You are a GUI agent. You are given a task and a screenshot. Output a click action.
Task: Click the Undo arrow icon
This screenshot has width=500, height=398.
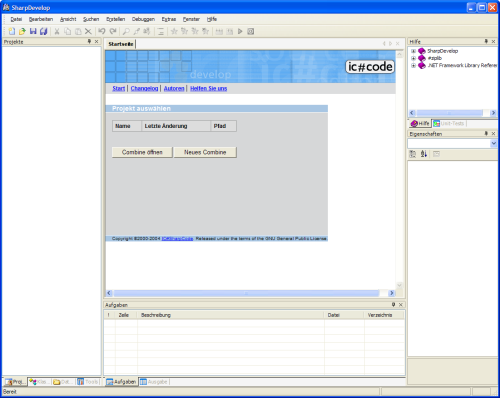click(102, 31)
